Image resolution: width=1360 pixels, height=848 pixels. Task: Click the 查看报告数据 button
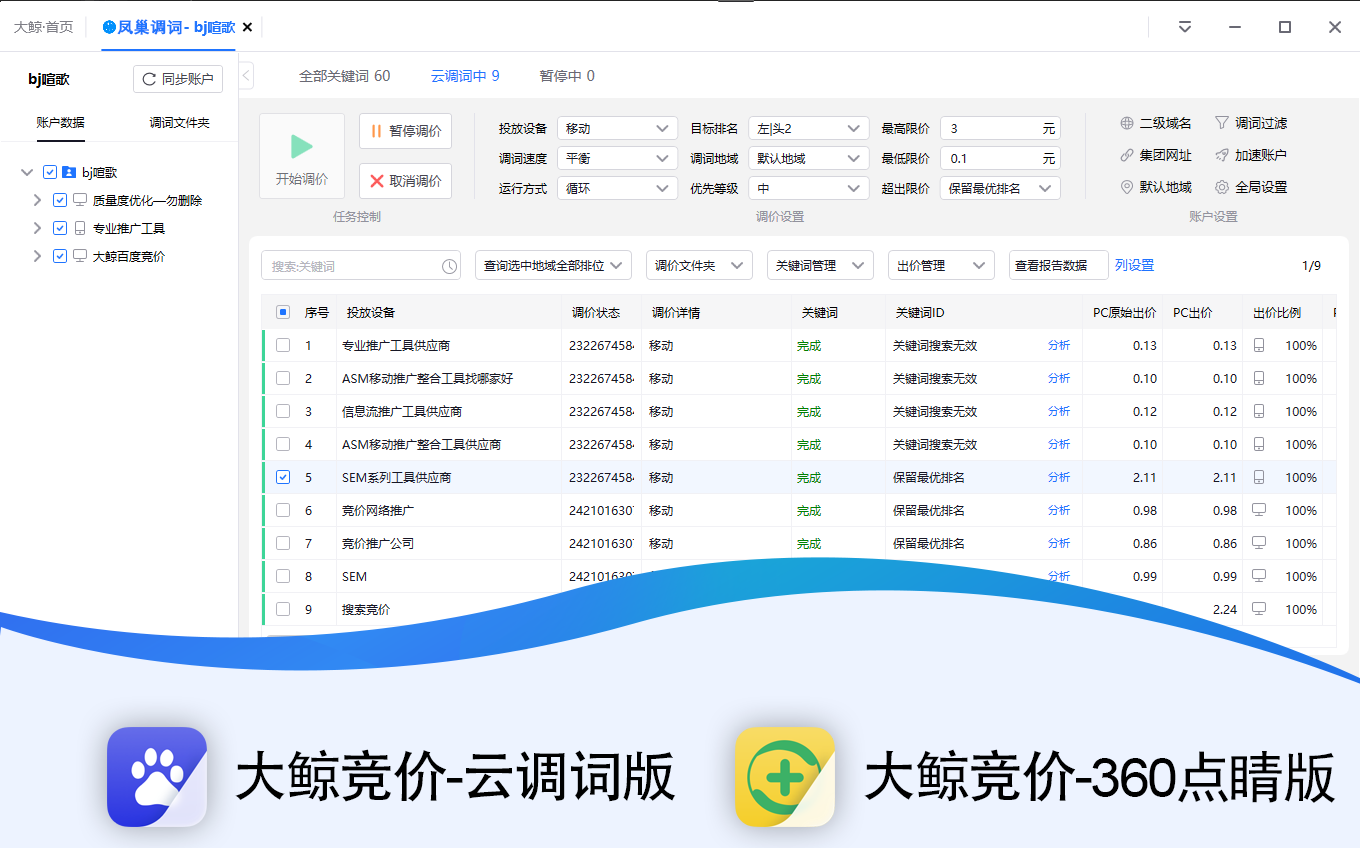[1058, 265]
